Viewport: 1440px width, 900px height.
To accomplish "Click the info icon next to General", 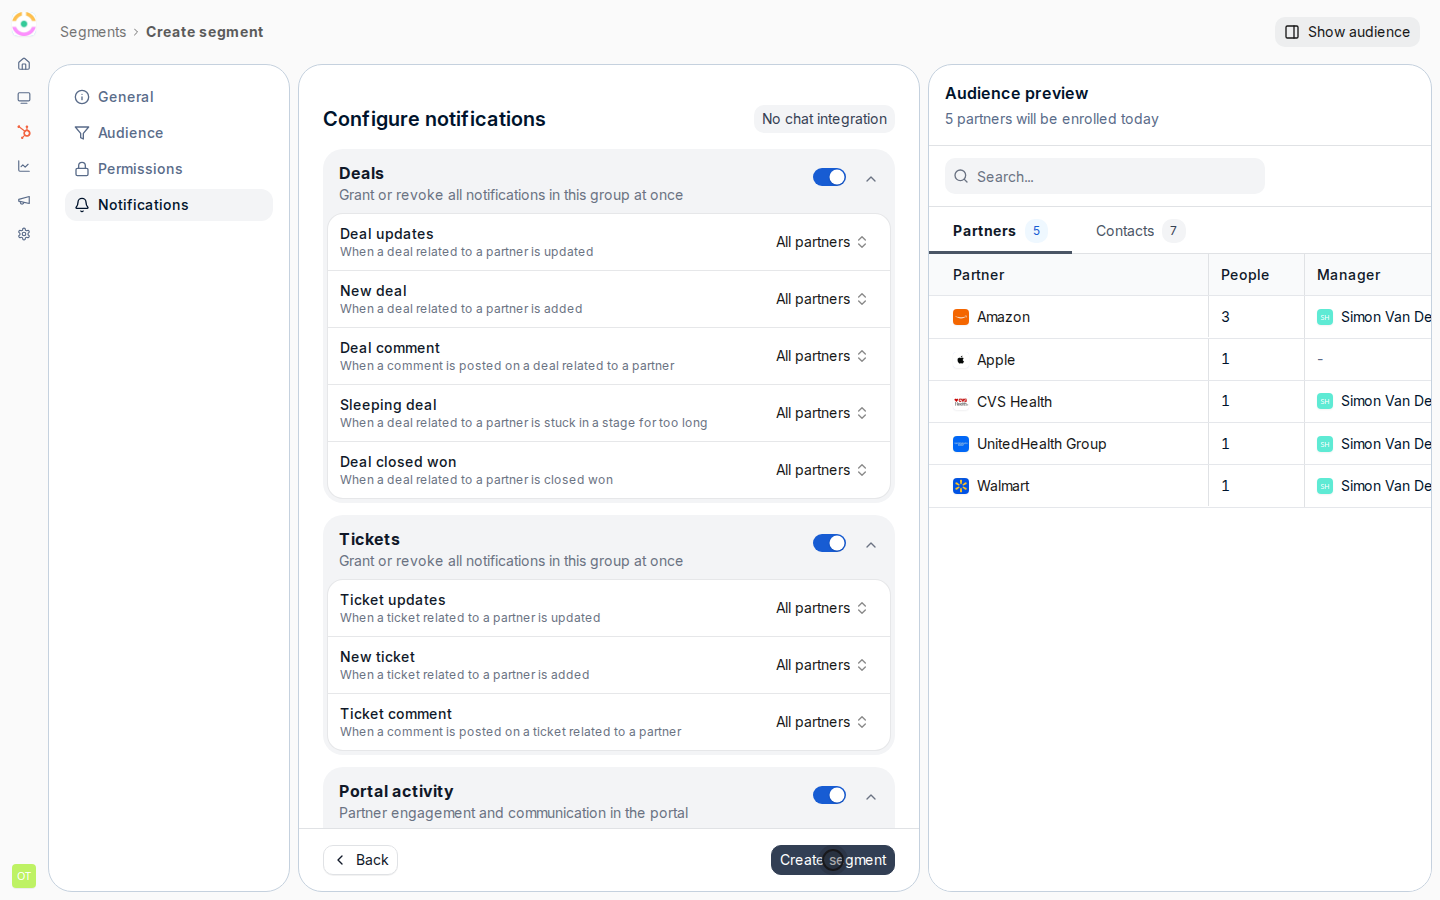I will tap(82, 97).
